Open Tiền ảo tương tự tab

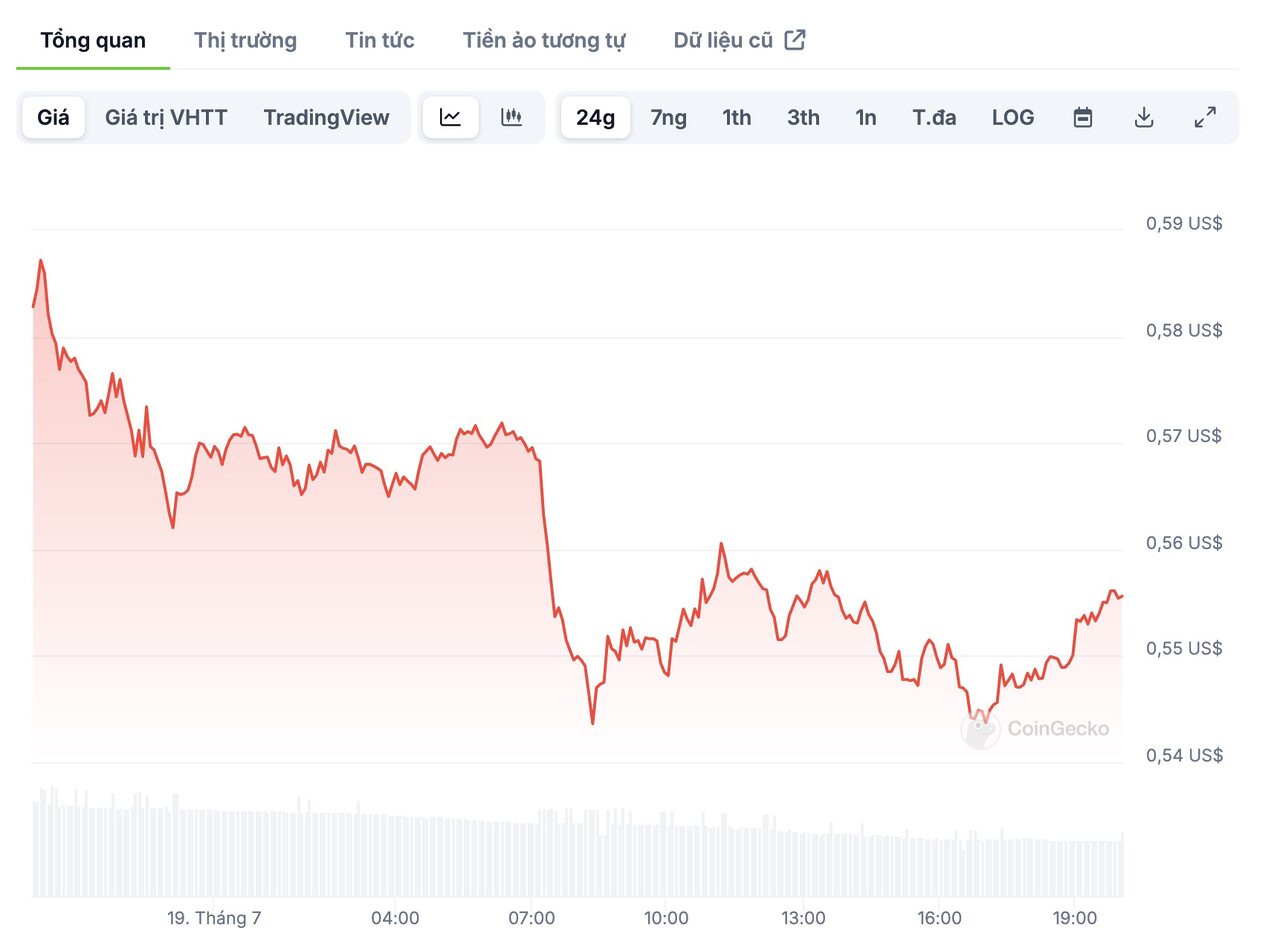544,41
